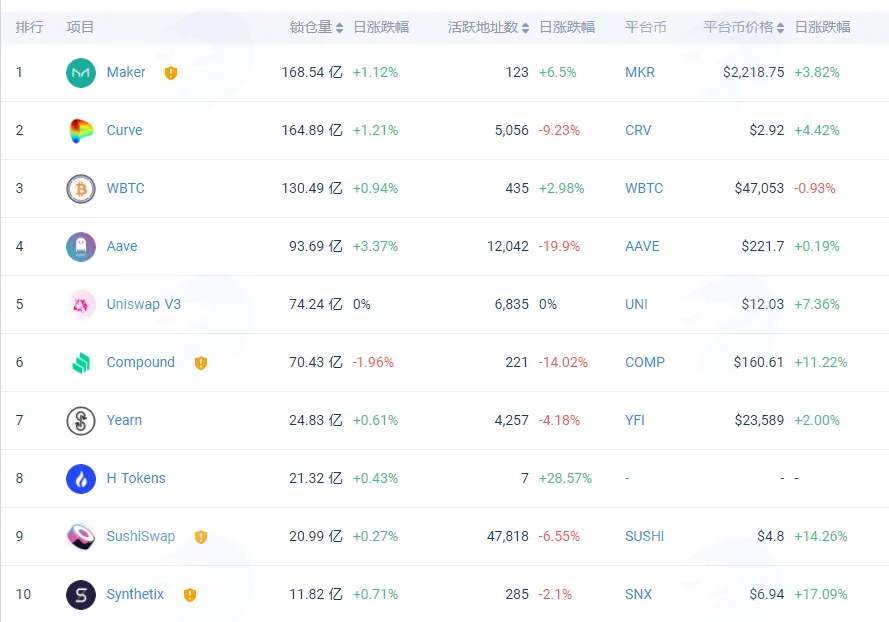Select the 6,835 active addresses value
889x622 pixels.
point(511,304)
